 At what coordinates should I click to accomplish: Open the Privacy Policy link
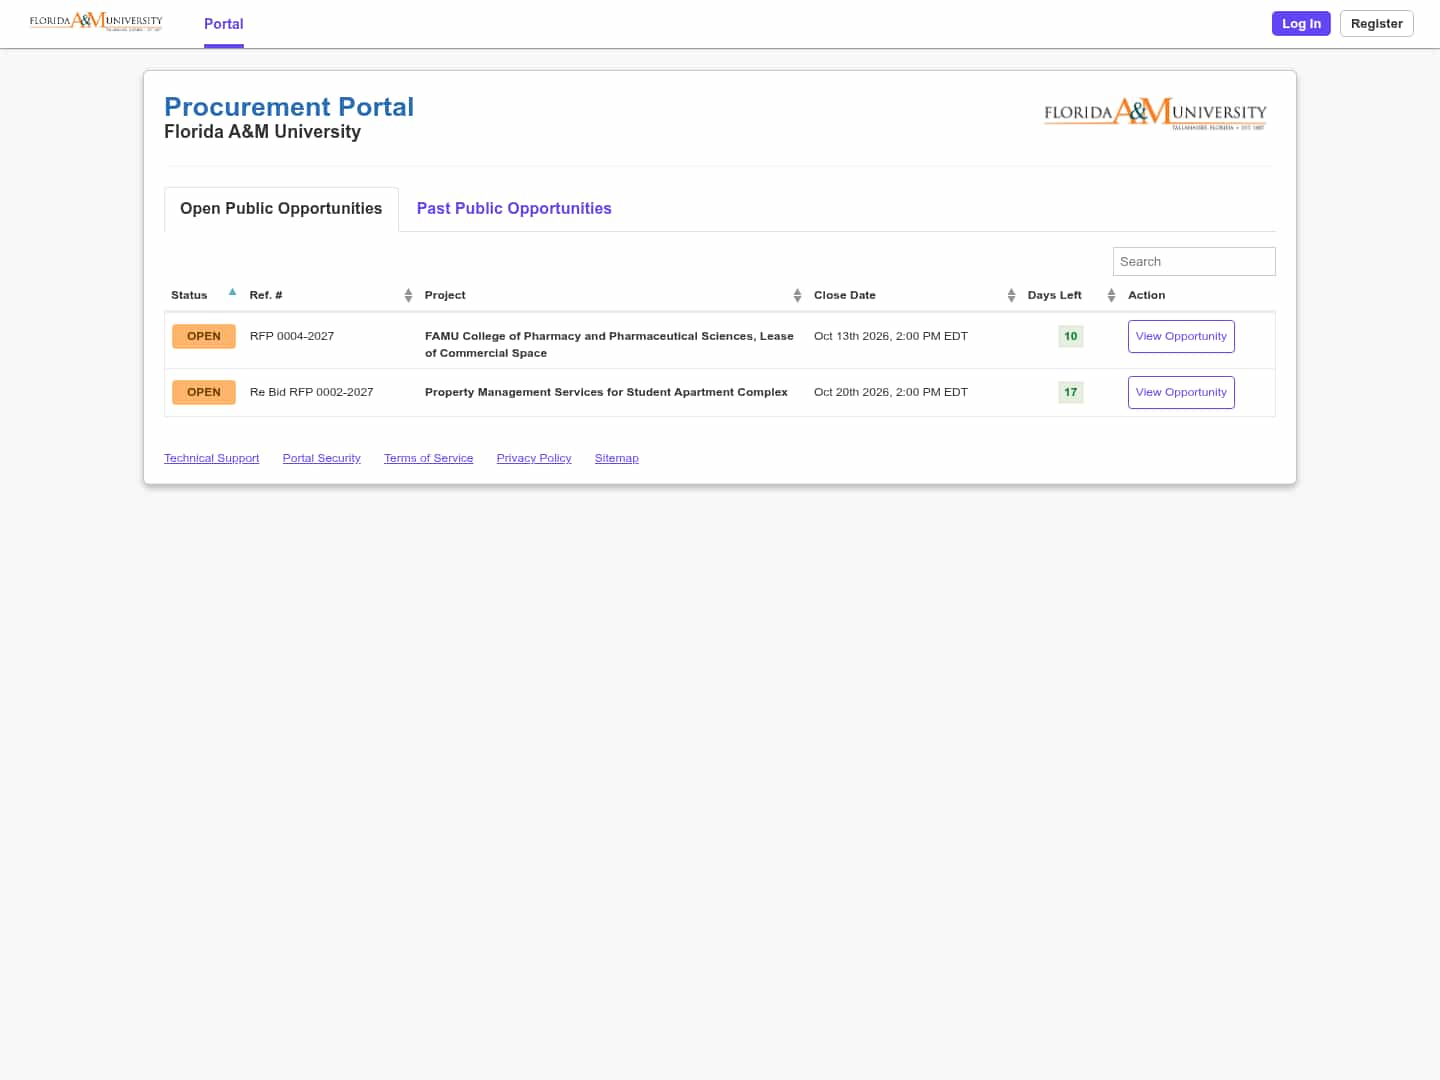click(534, 459)
